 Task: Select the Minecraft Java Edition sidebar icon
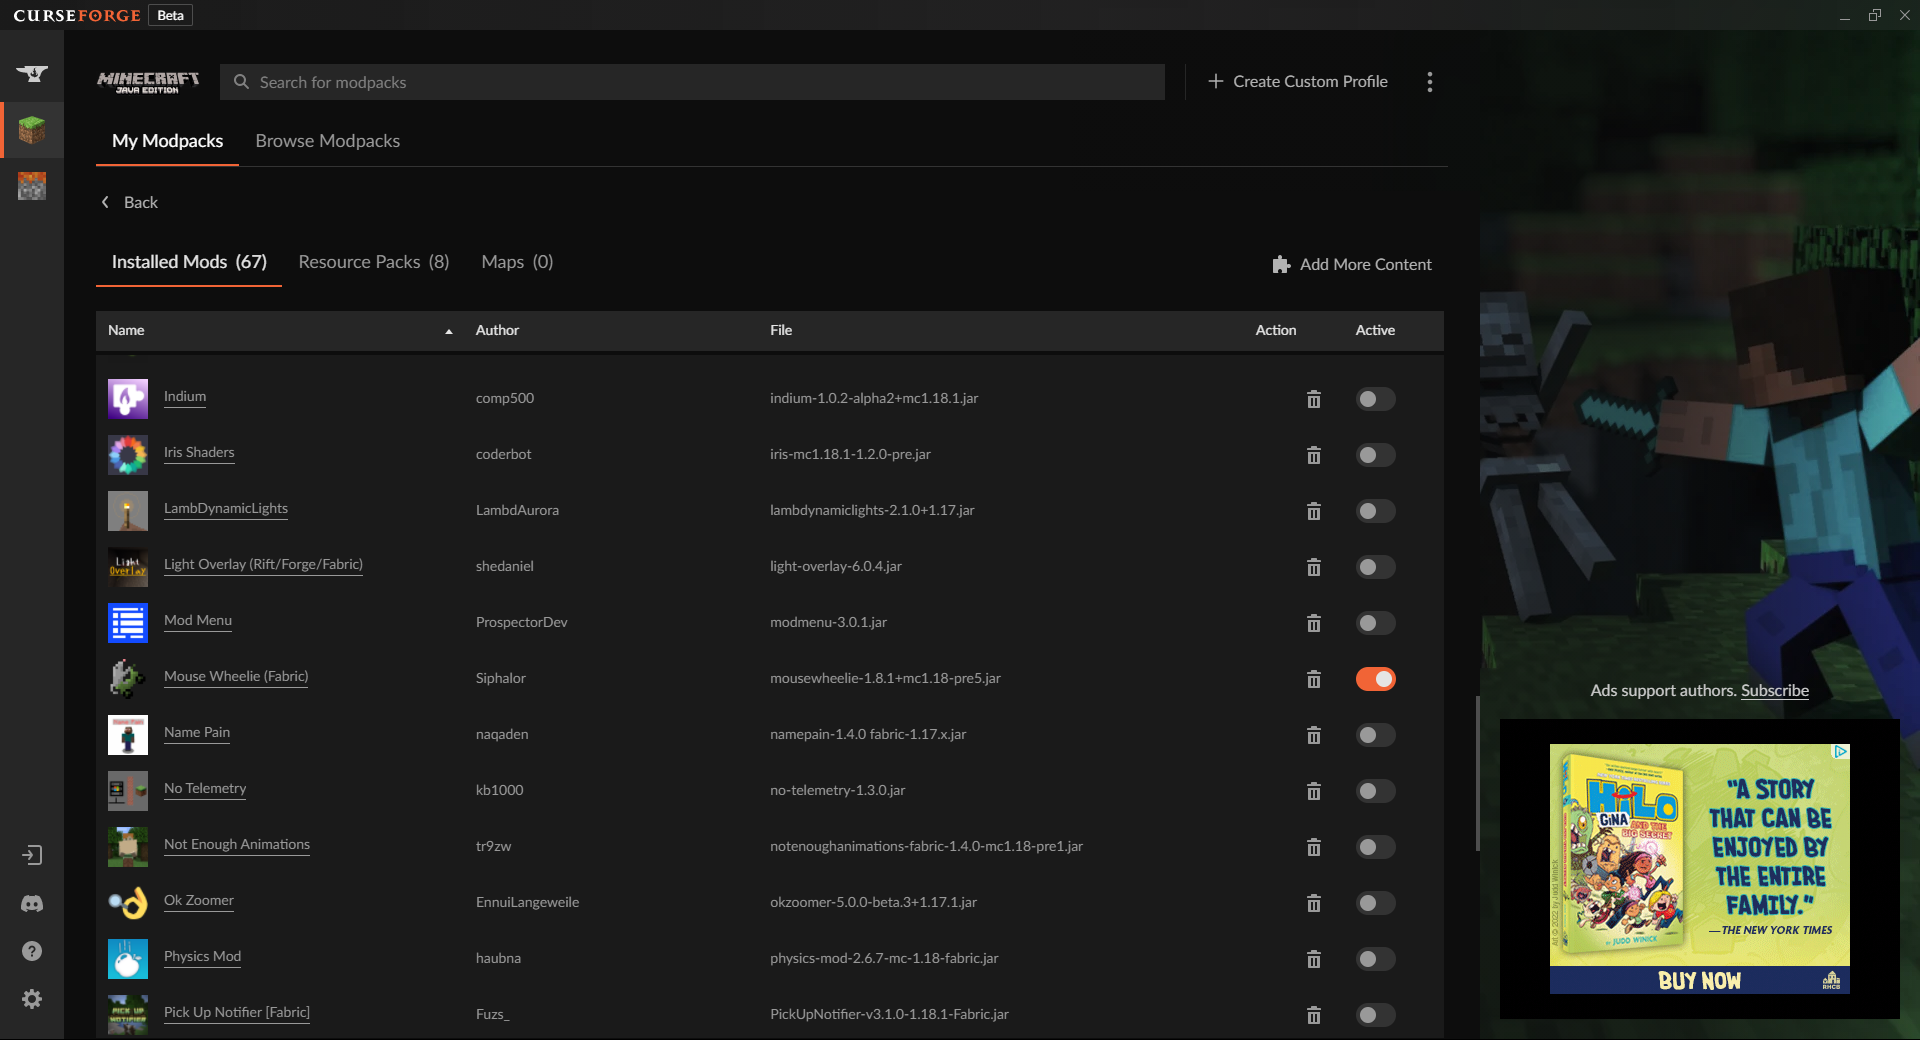[32, 130]
